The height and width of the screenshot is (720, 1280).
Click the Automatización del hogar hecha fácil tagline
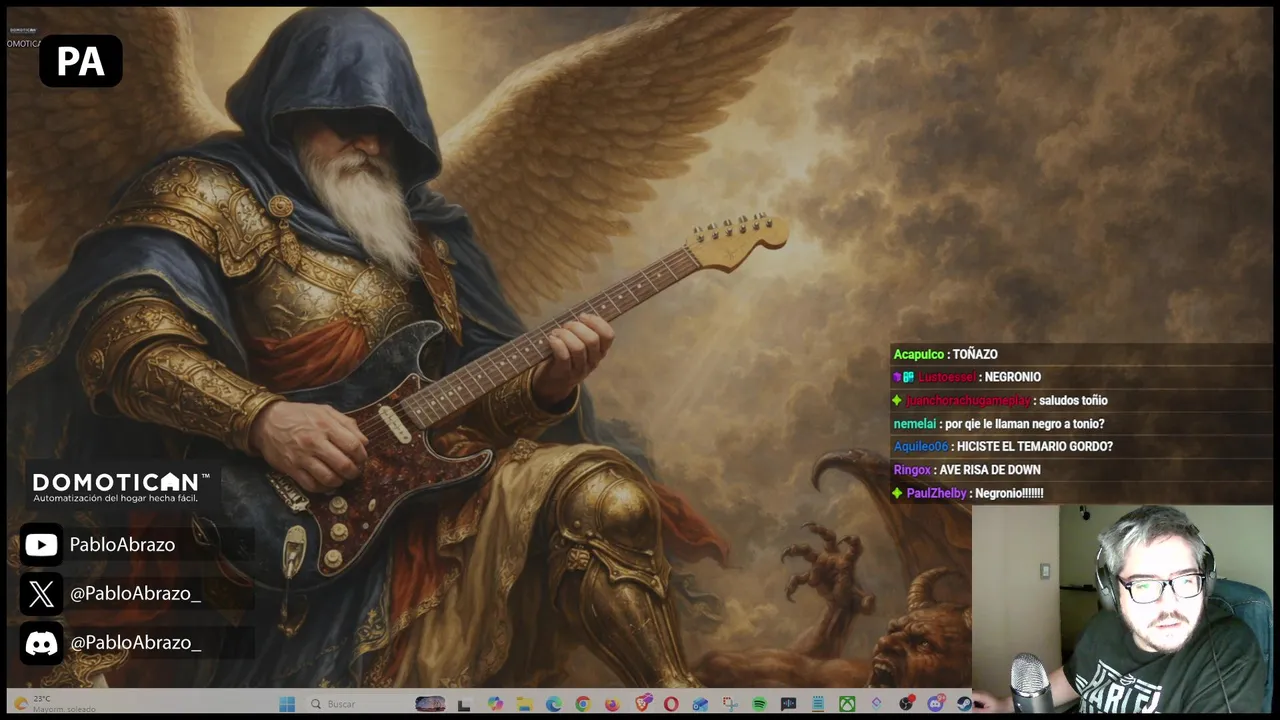tap(115, 498)
